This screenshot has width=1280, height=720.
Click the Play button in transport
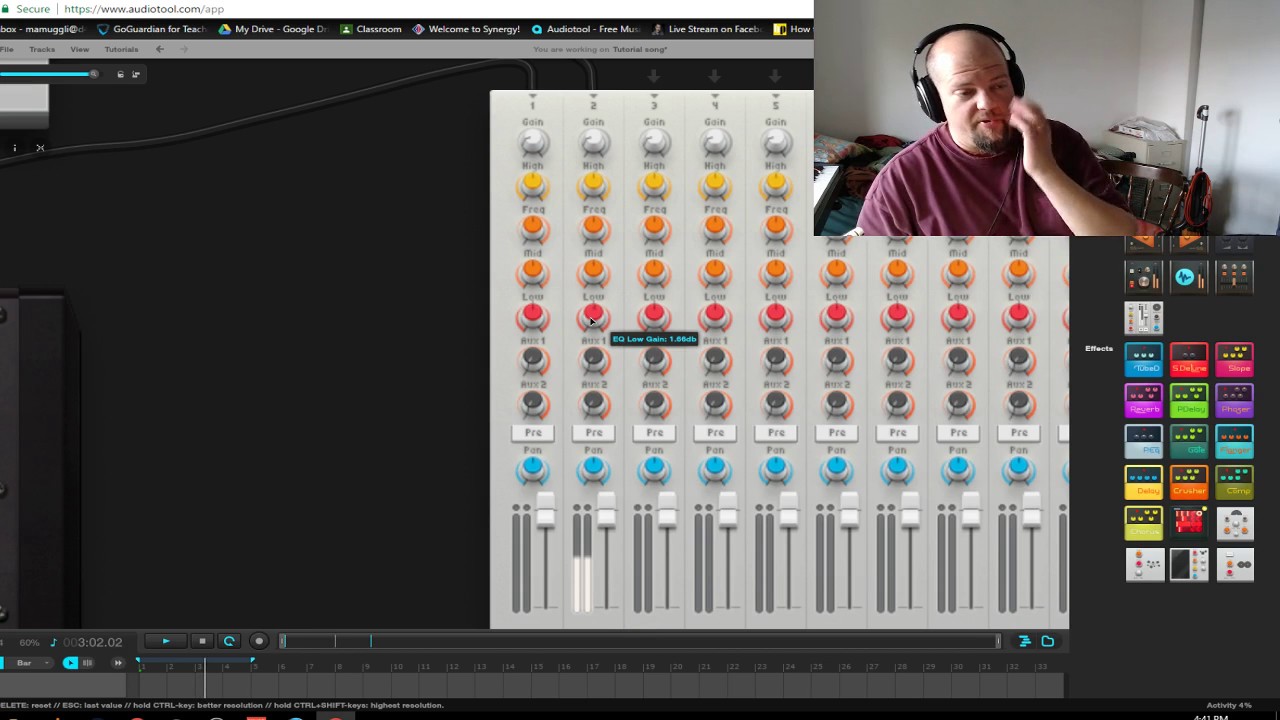[x=166, y=641]
